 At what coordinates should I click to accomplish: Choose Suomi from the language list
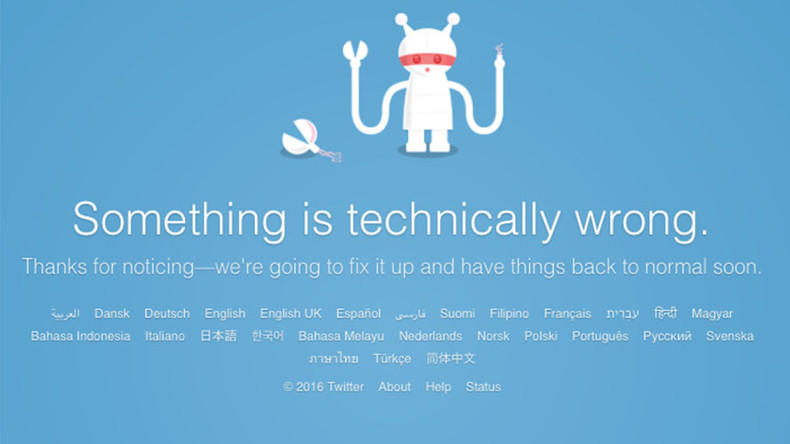pyautogui.click(x=457, y=313)
